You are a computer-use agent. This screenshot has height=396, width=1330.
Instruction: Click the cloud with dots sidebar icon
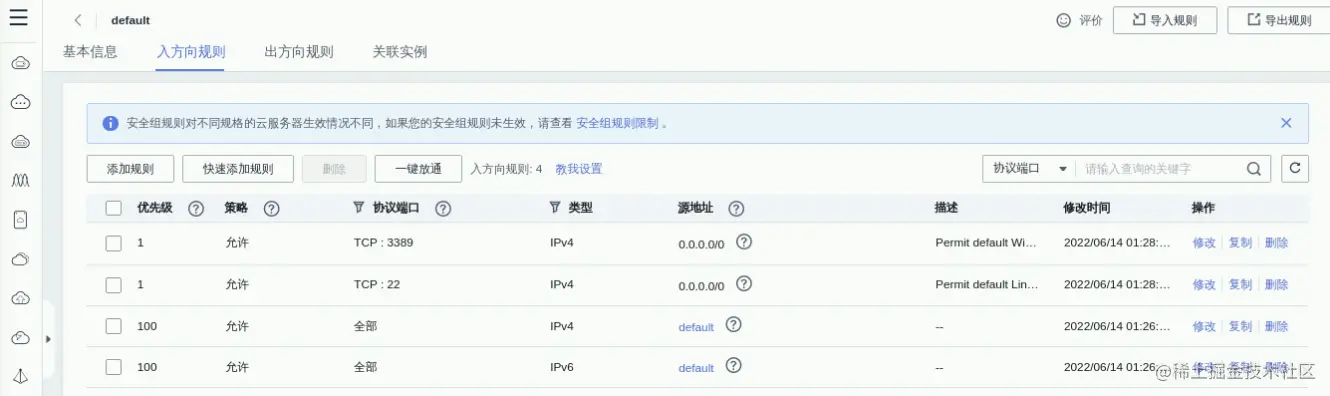[20, 102]
